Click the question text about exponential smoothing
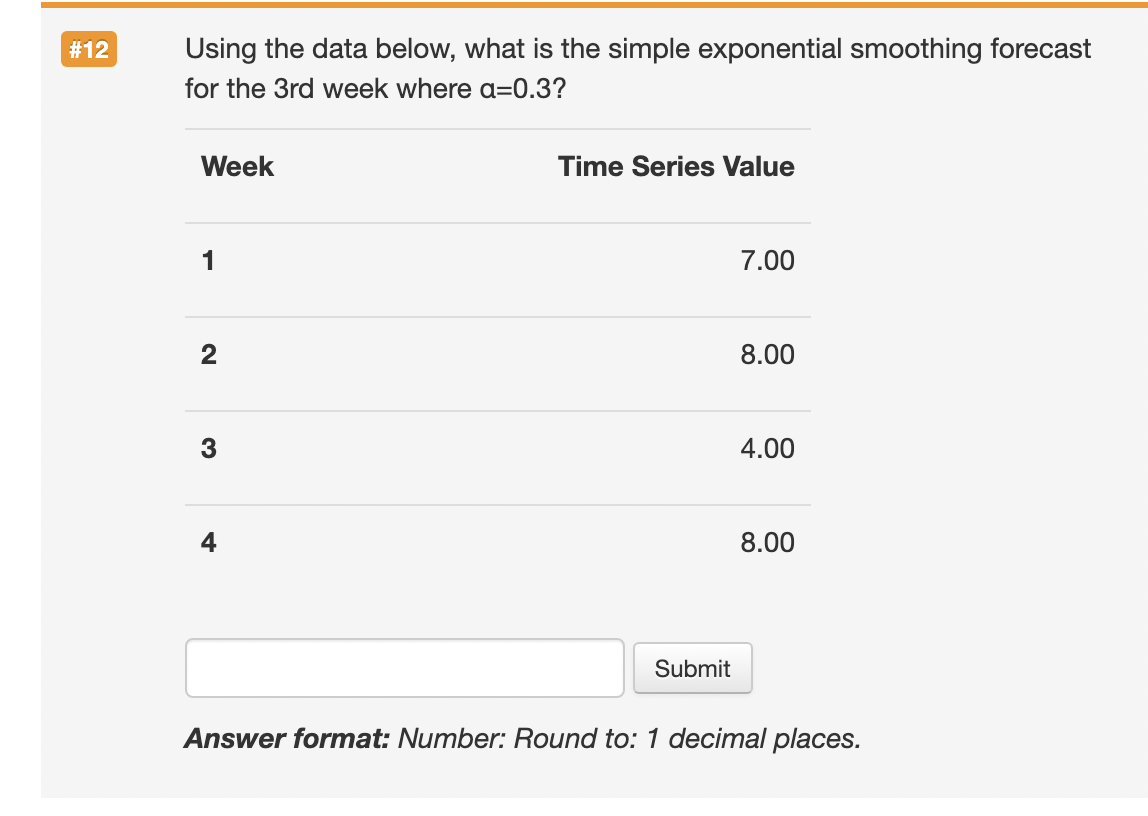The image size is (1148, 816). pyautogui.click(x=637, y=48)
